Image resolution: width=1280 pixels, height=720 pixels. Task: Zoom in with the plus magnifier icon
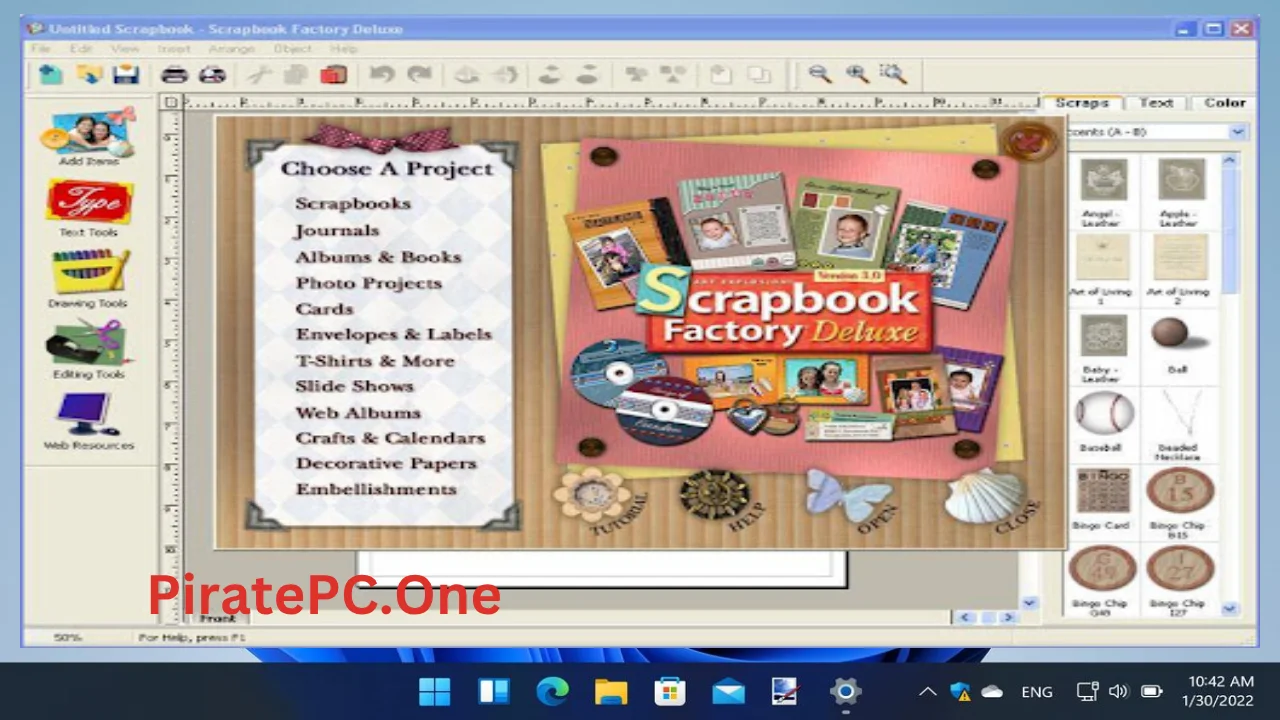click(x=857, y=74)
